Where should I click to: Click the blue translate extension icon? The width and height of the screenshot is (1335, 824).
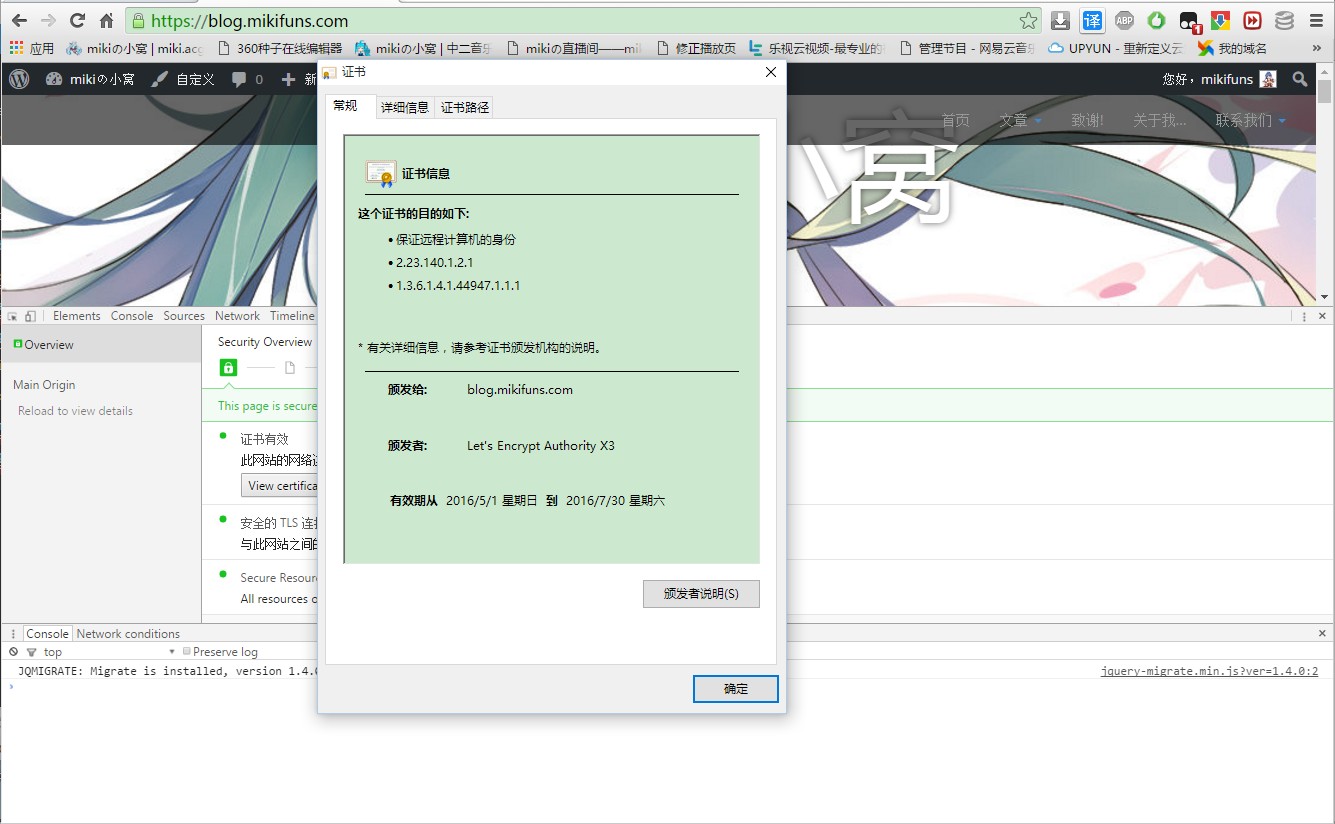coord(1092,20)
